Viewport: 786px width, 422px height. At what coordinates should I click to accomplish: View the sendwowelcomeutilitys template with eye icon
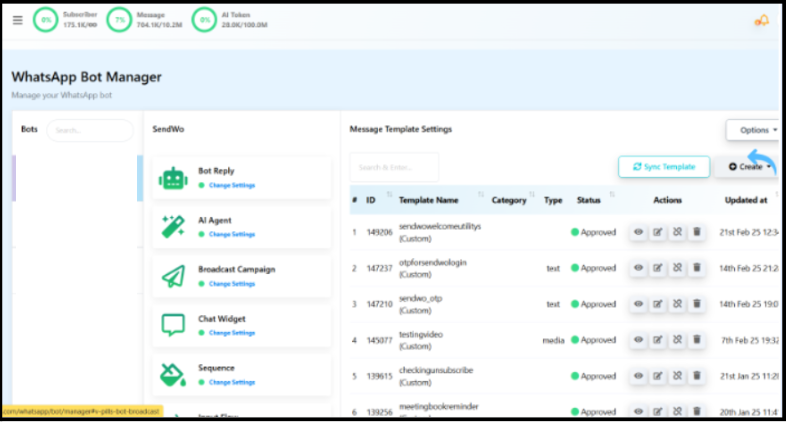pos(638,232)
